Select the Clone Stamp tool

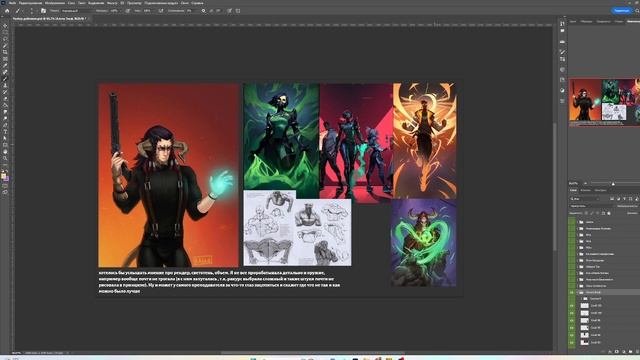5,85
